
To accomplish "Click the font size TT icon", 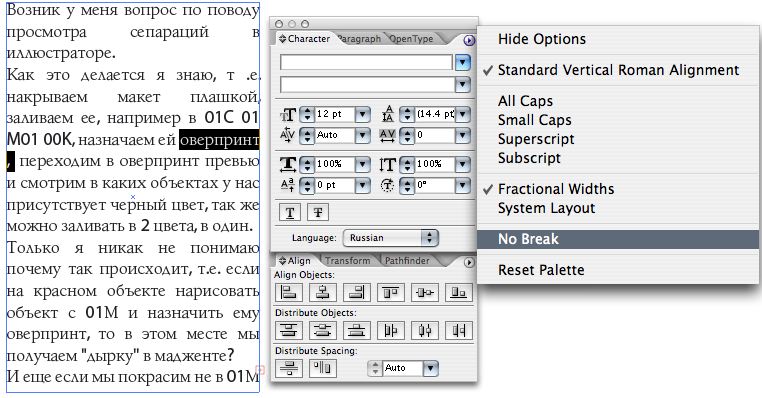I will pos(288,115).
